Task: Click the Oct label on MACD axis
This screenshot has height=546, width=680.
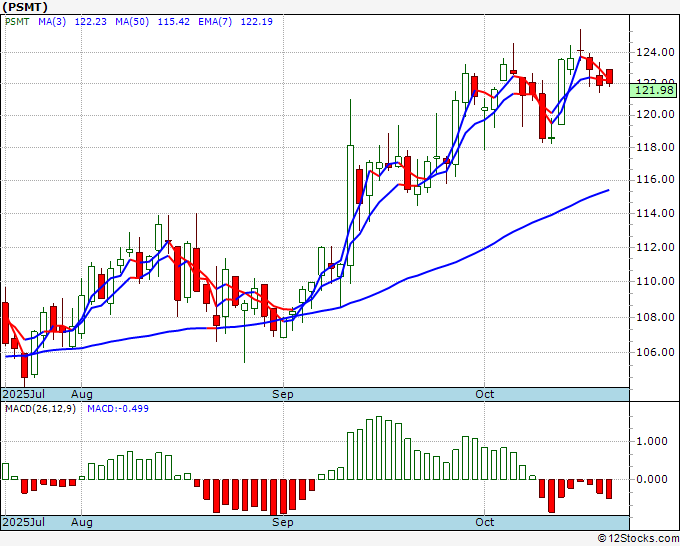Action: 484,522
